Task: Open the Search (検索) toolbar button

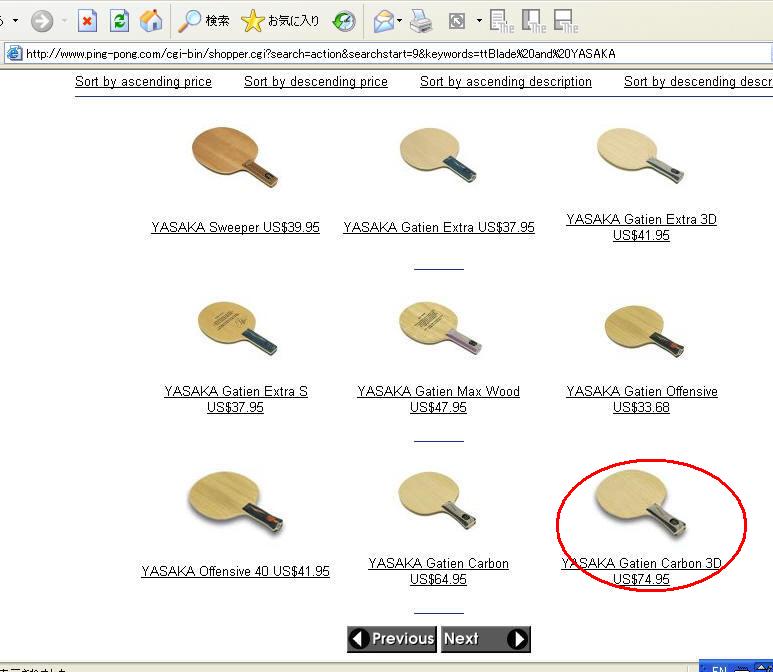Action: click(x=204, y=21)
